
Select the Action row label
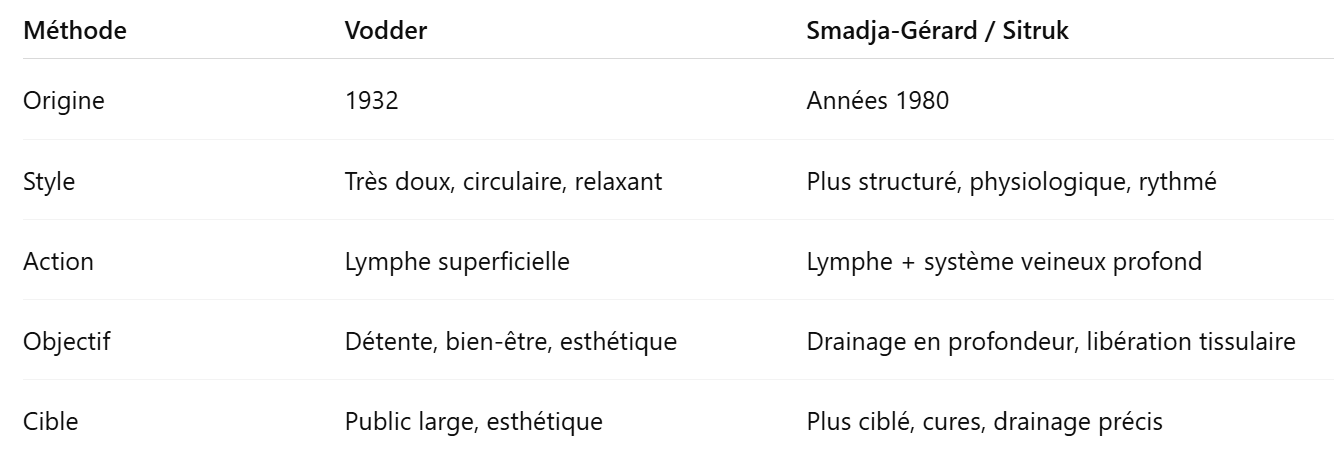[58, 262]
